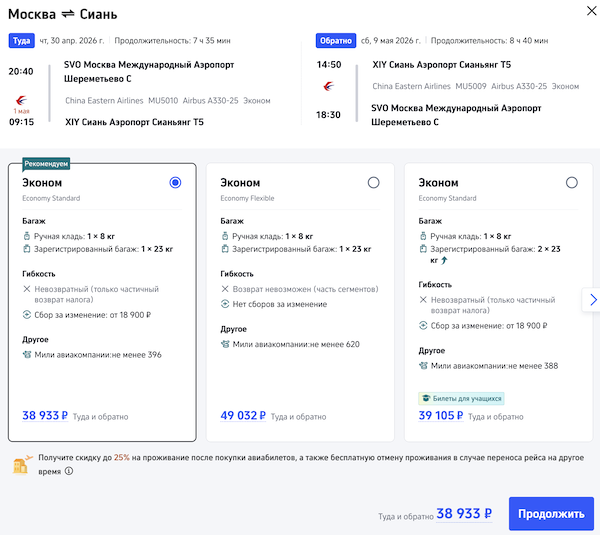The image size is (600, 535).
Task: Choose the third Эконом fare with 2 × 23 кг
Action: tap(571, 183)
